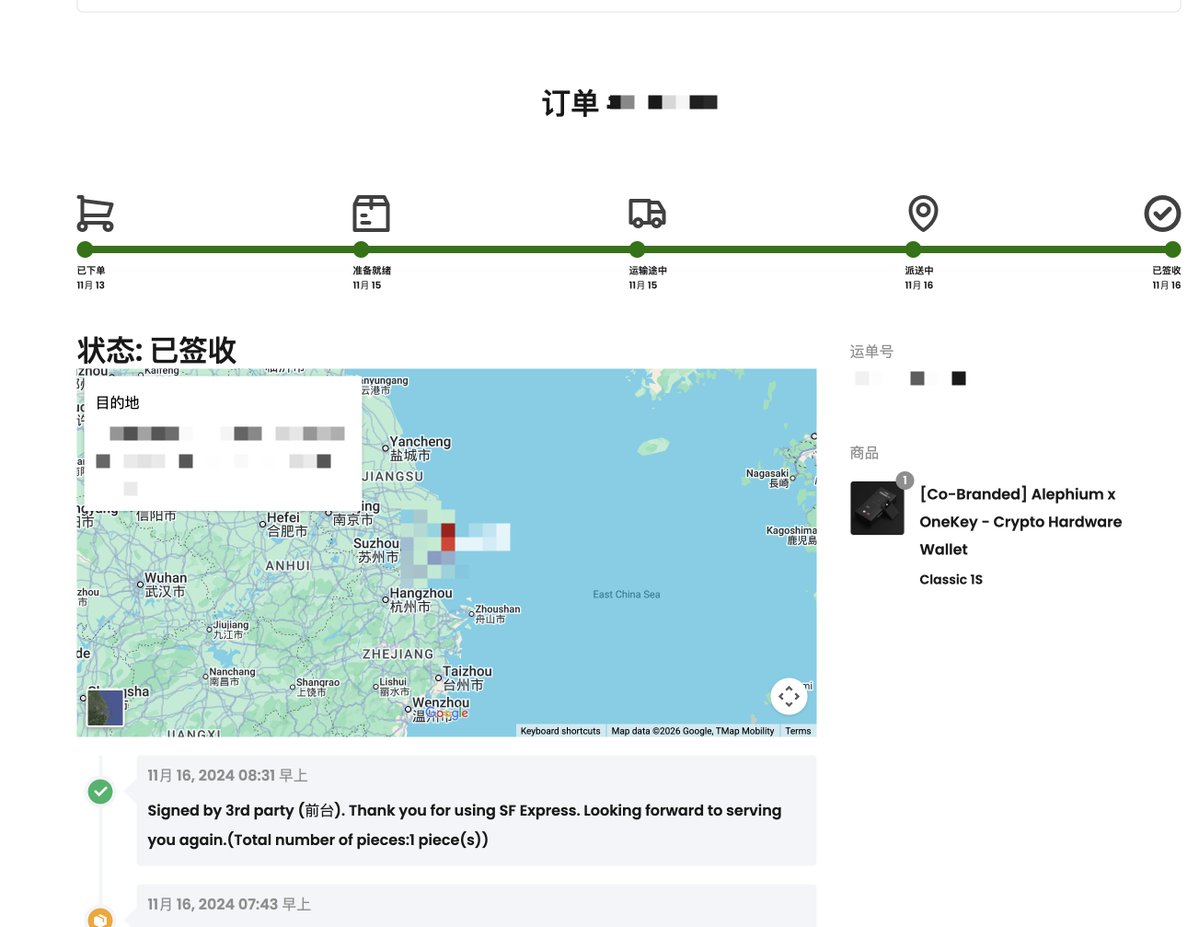Image resolution: width=1199 pixels, height=927 pixels.
Task: Click the checkmark circle delivered icon
Action: (1162, 213)
